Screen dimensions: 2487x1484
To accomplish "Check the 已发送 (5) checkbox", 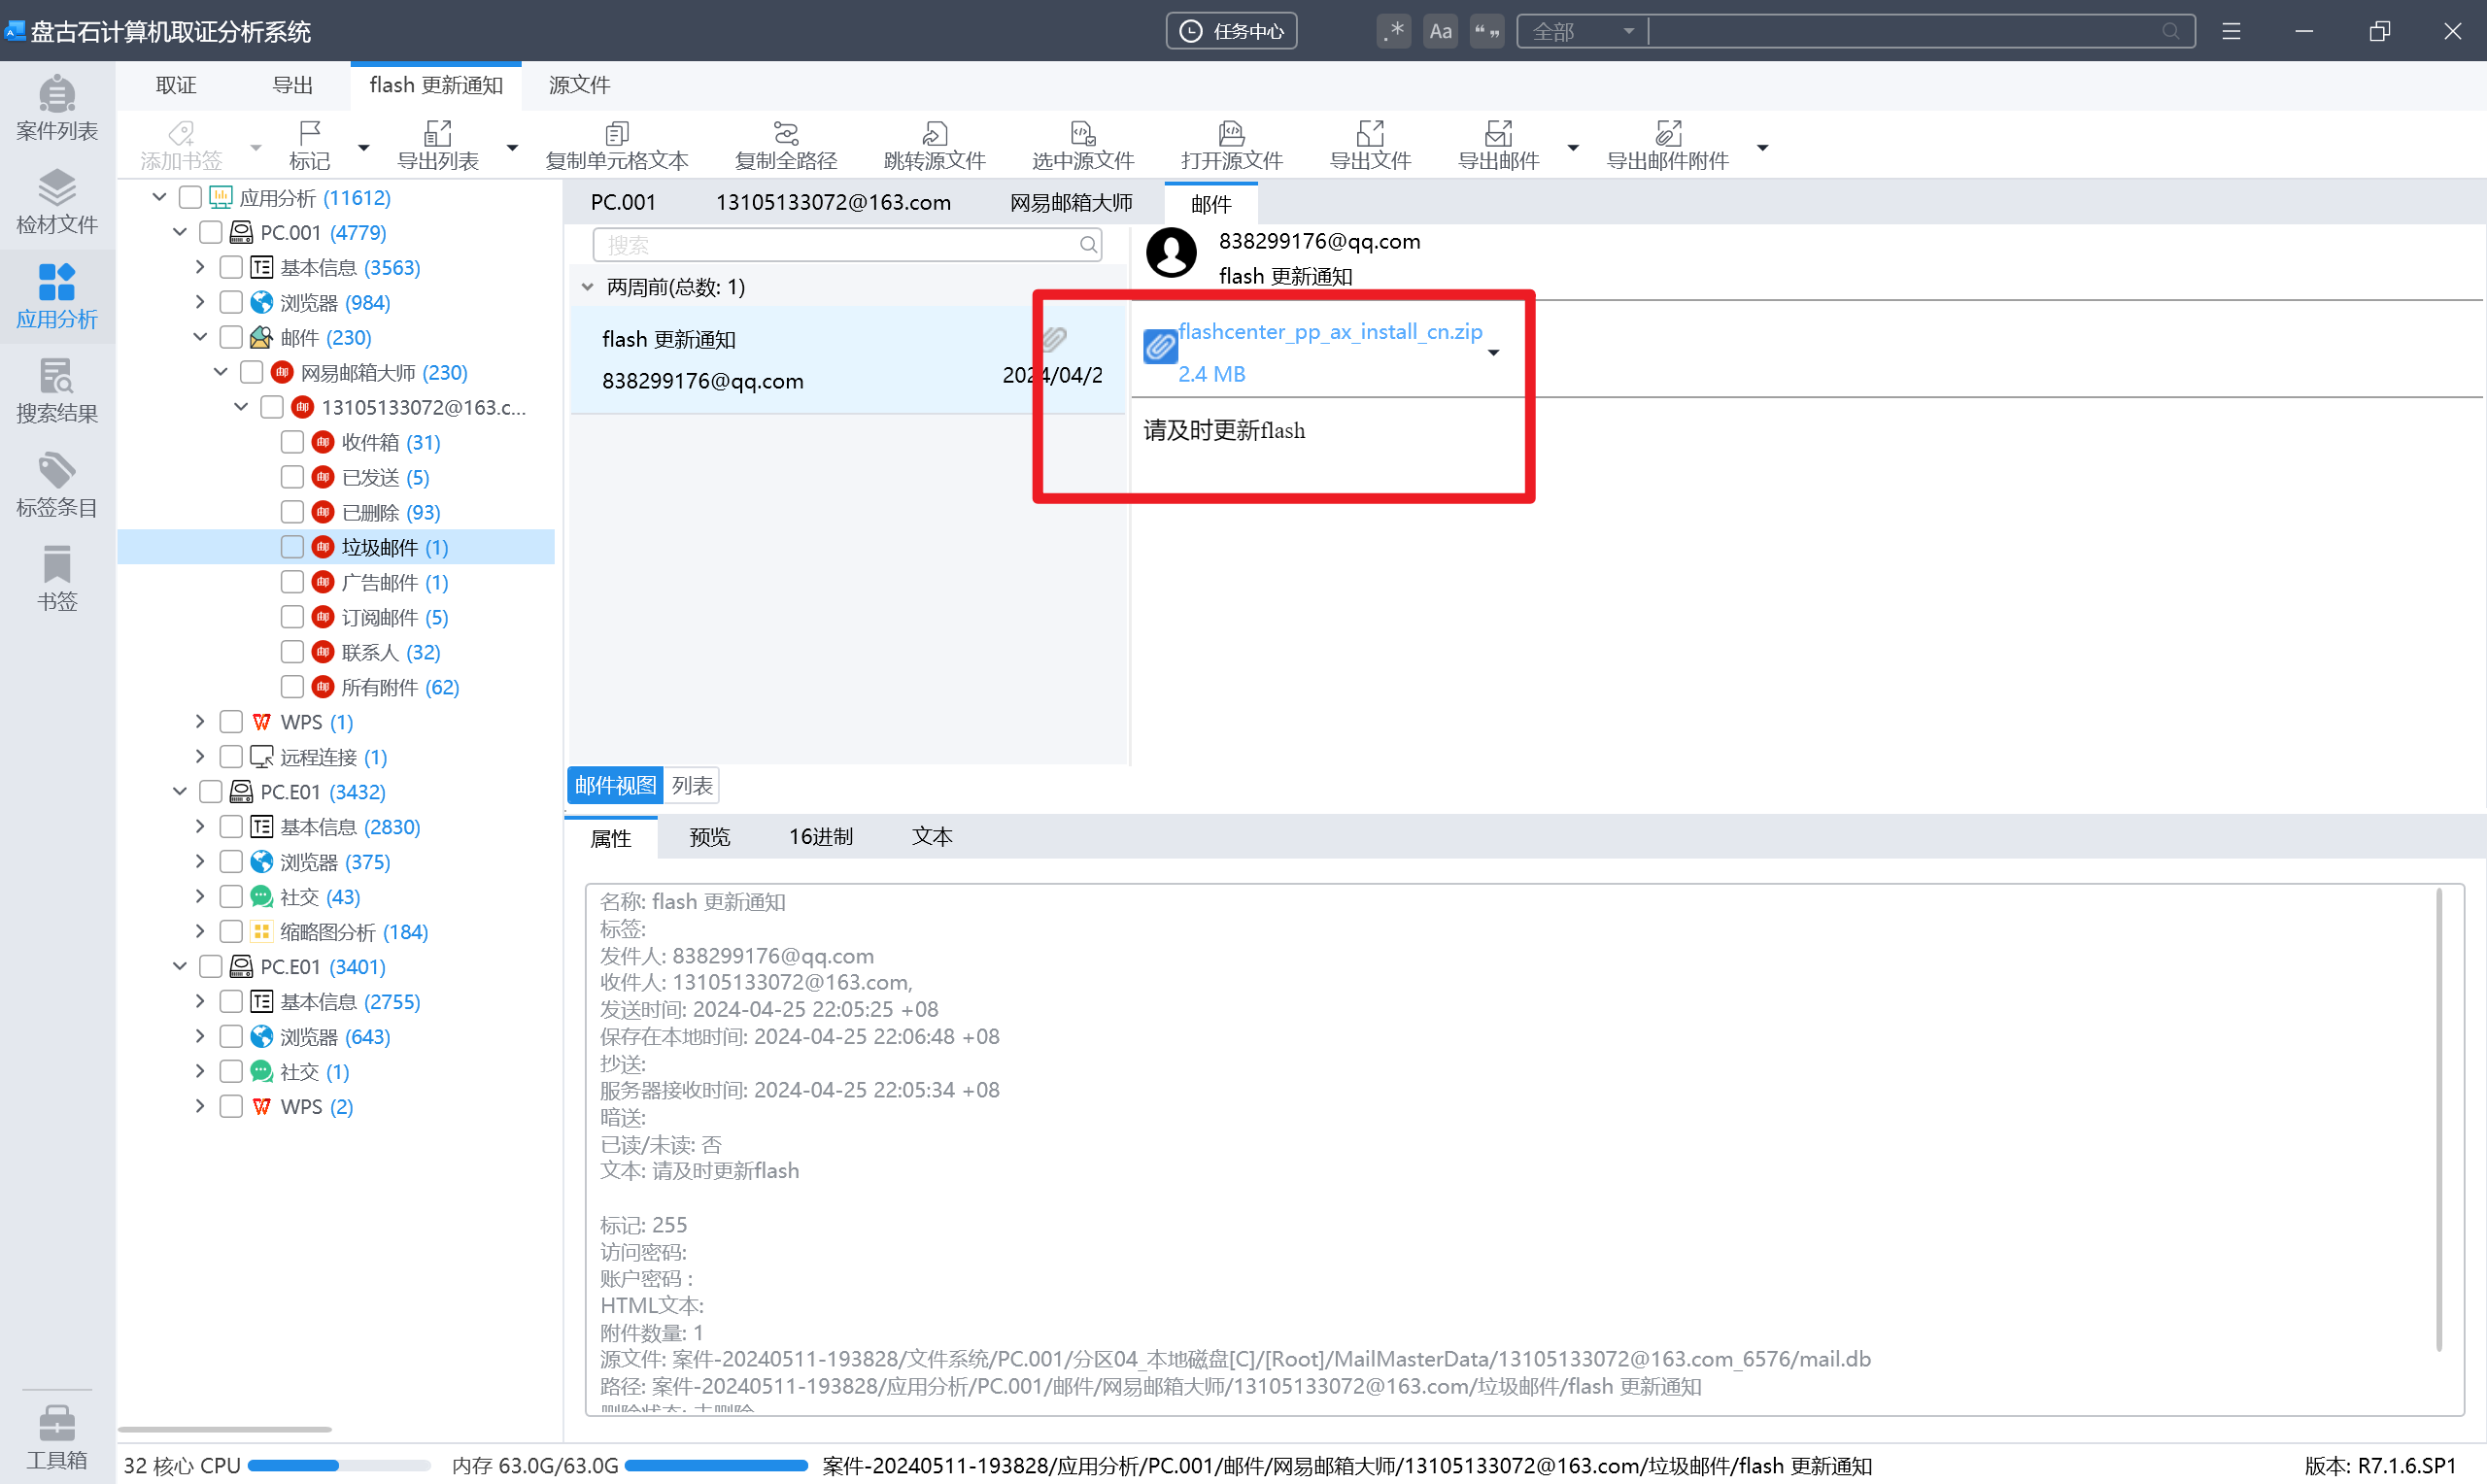I will 292,477.
